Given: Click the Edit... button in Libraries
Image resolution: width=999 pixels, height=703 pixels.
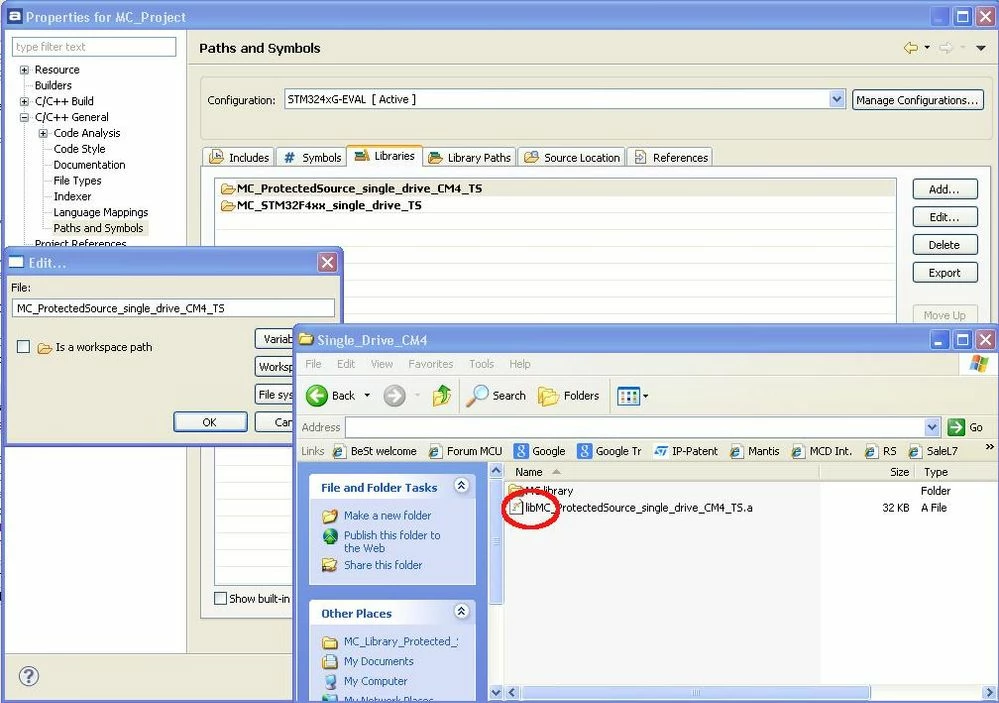Looking at the screenshot, I should tap(945, 217).
